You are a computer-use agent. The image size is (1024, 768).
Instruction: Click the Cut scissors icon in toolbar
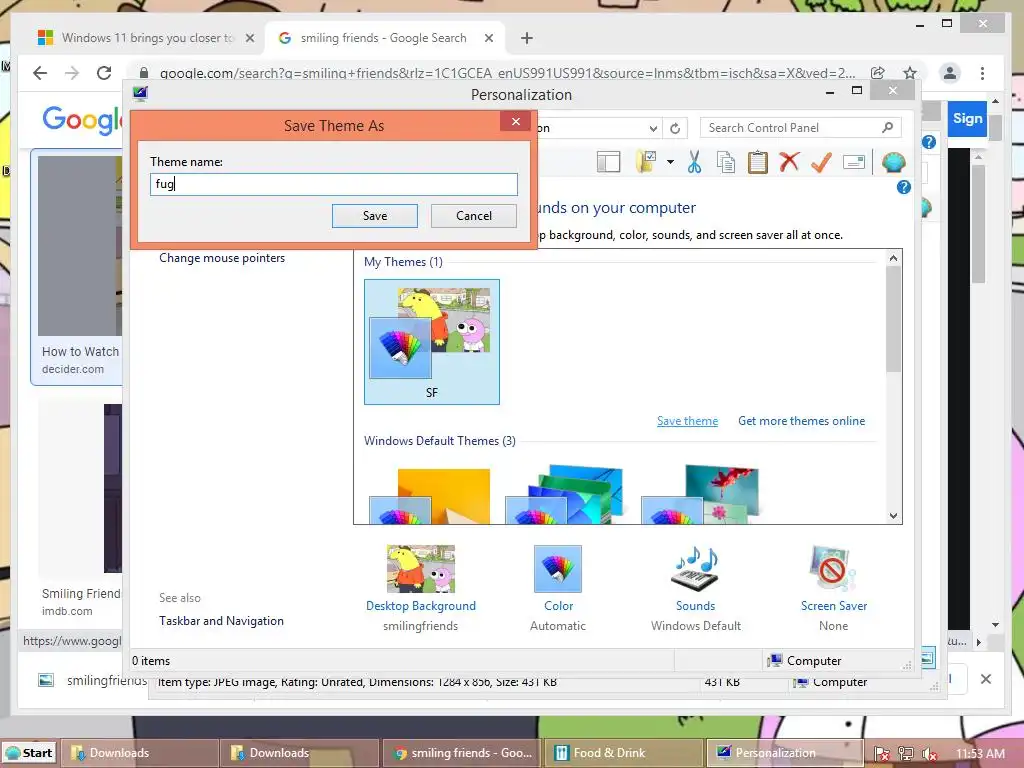(694, 161)
